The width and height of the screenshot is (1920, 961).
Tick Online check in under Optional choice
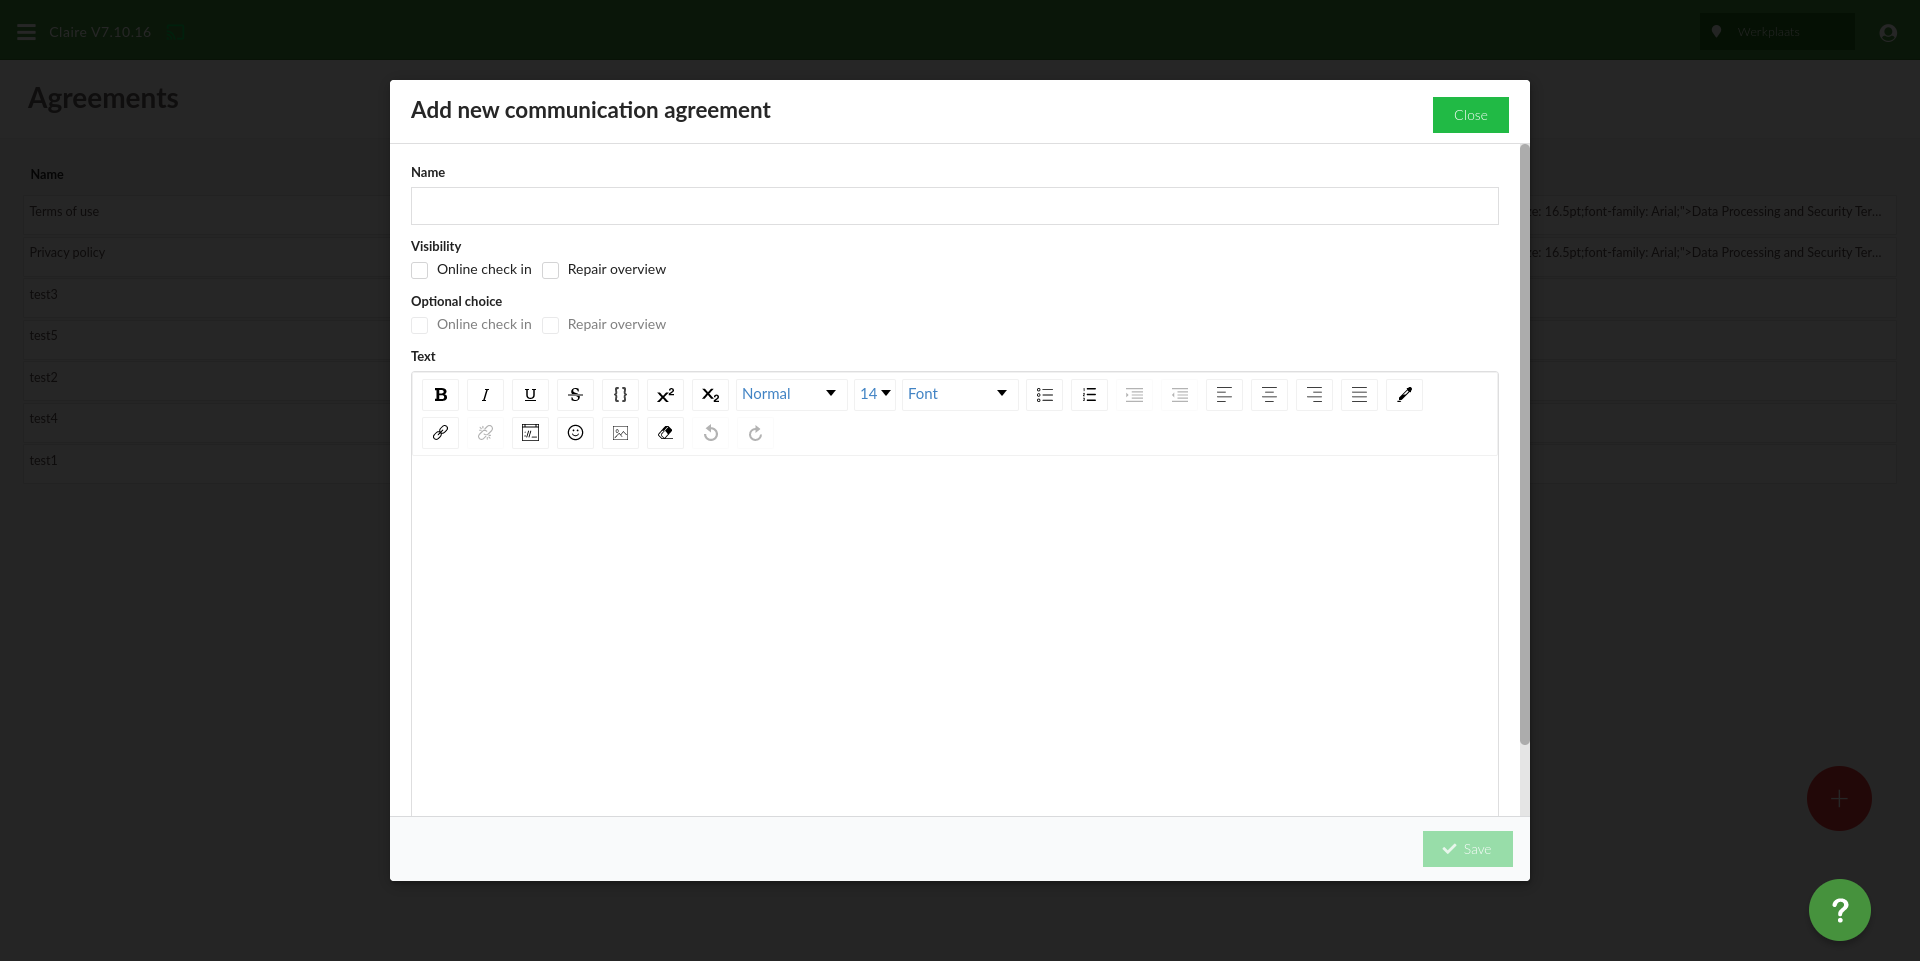pos(420,325)
